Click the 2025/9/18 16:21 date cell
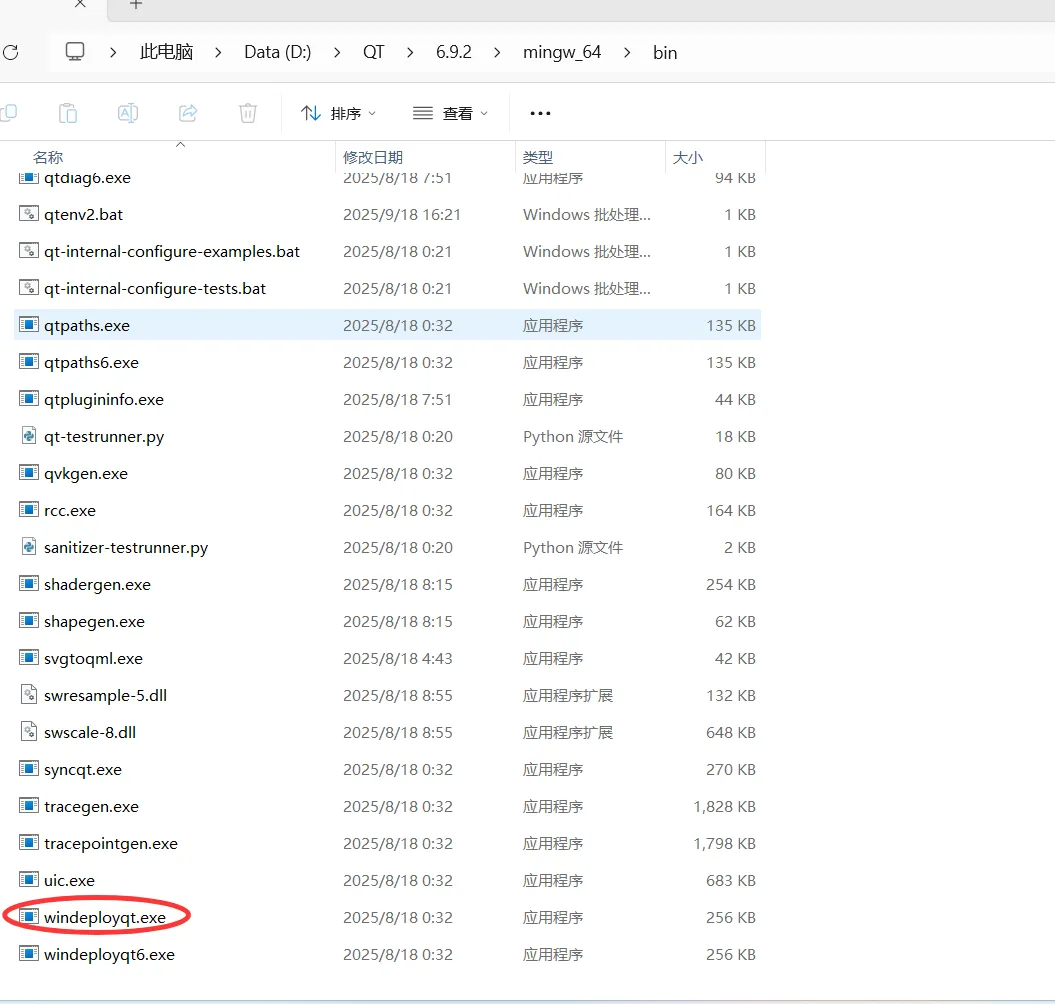The image size is (1055, 1004). coord(402,215)
